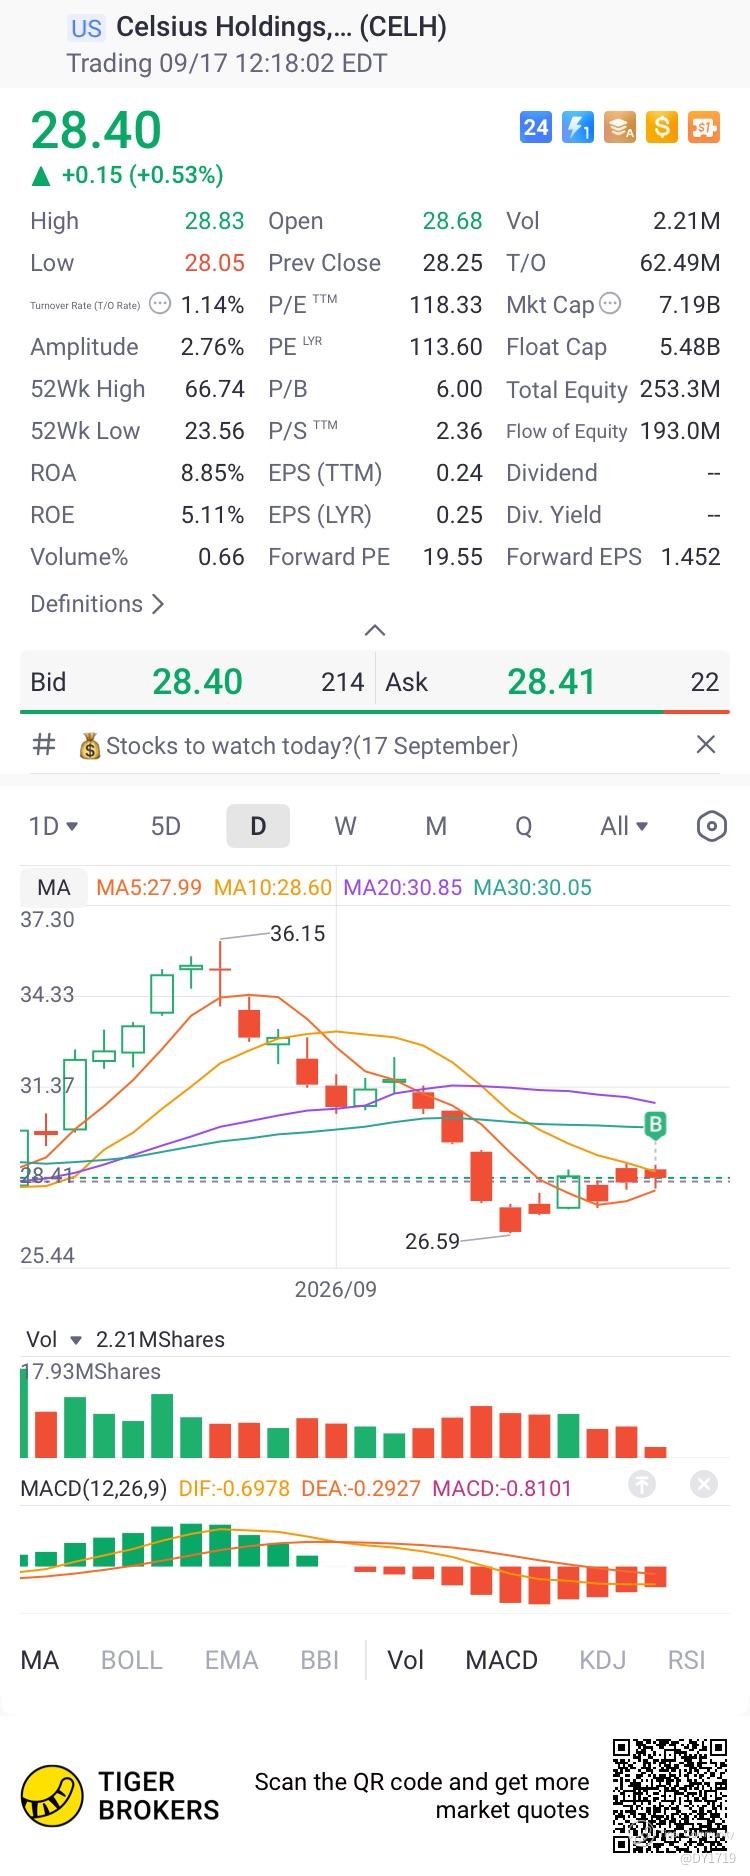Open the Definitions link

pyautogui.click(x=97, y=604)
